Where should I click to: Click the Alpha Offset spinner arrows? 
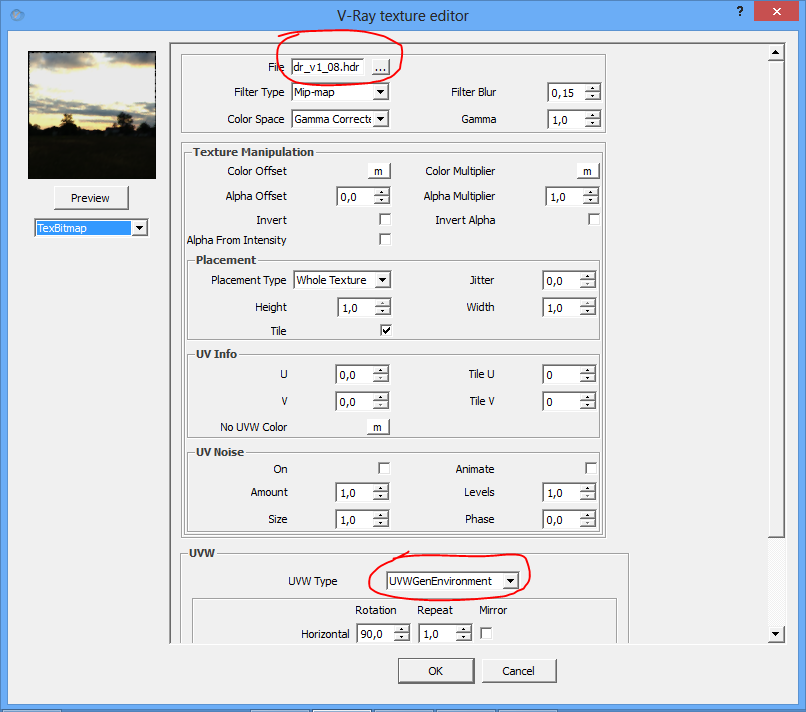coord(381,197)
